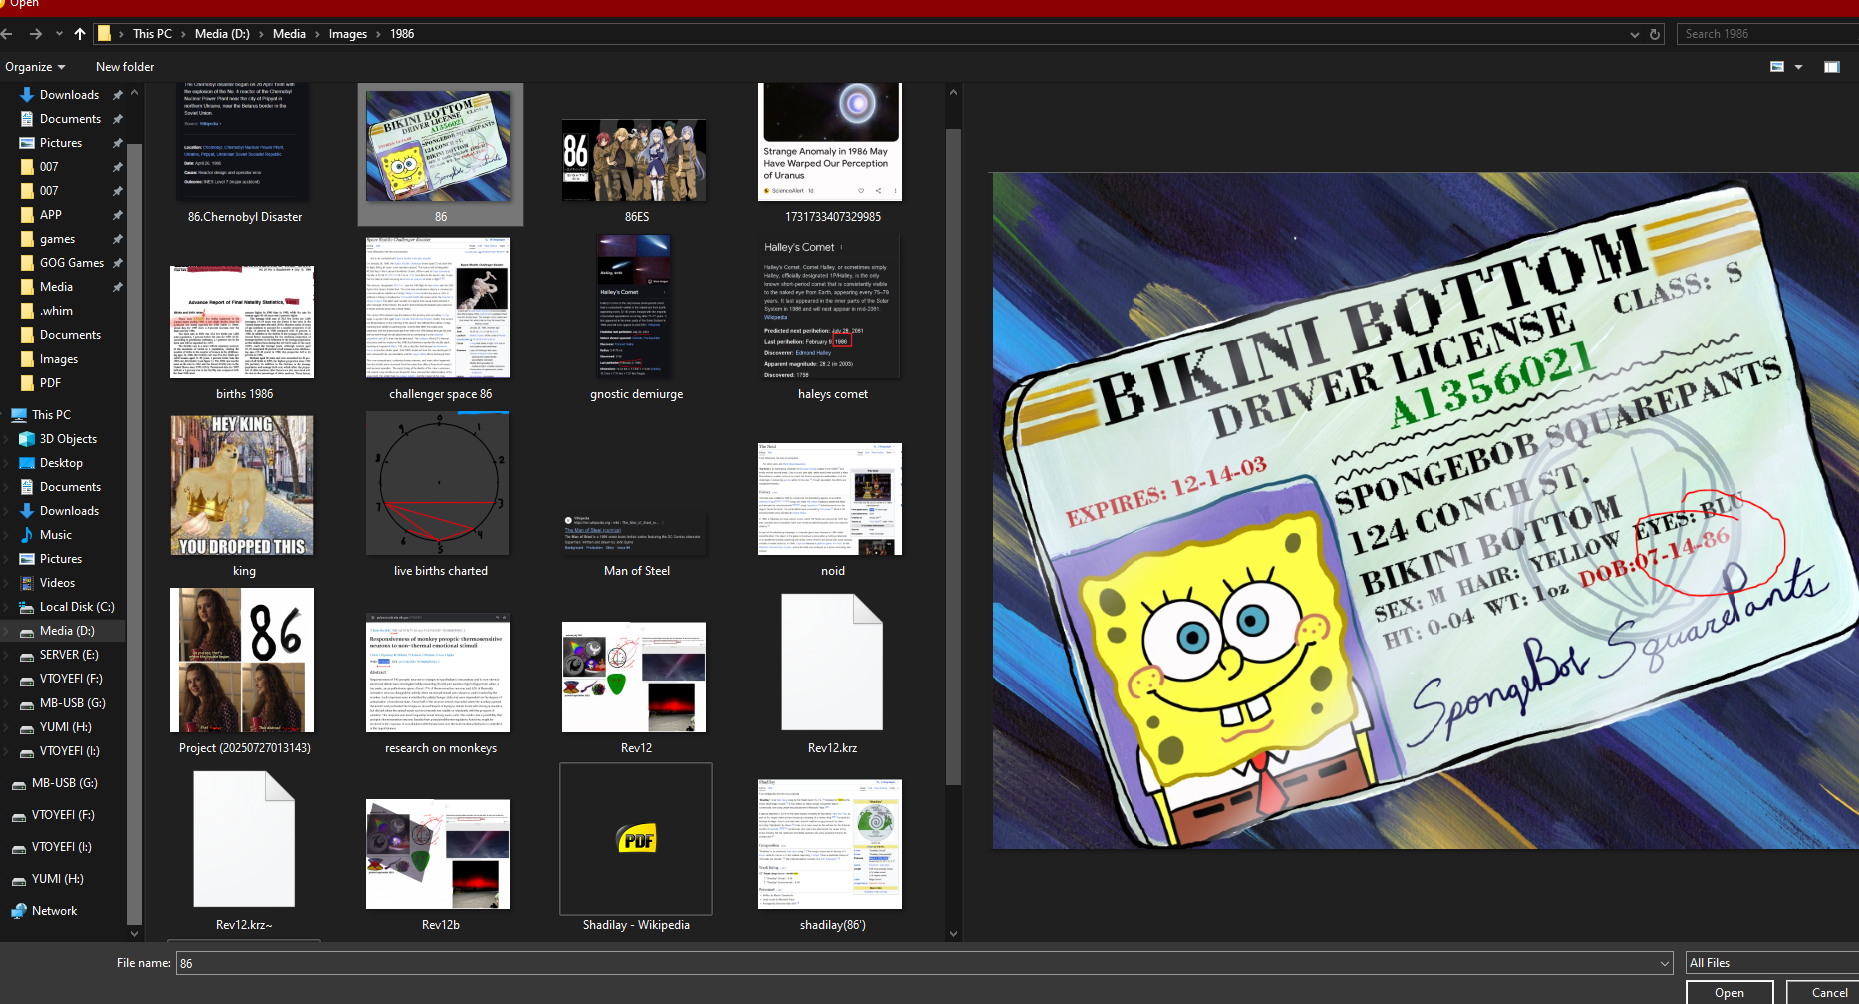
Task: Open the GOG Games sidebar folder
Action: [x=72, y=263]
